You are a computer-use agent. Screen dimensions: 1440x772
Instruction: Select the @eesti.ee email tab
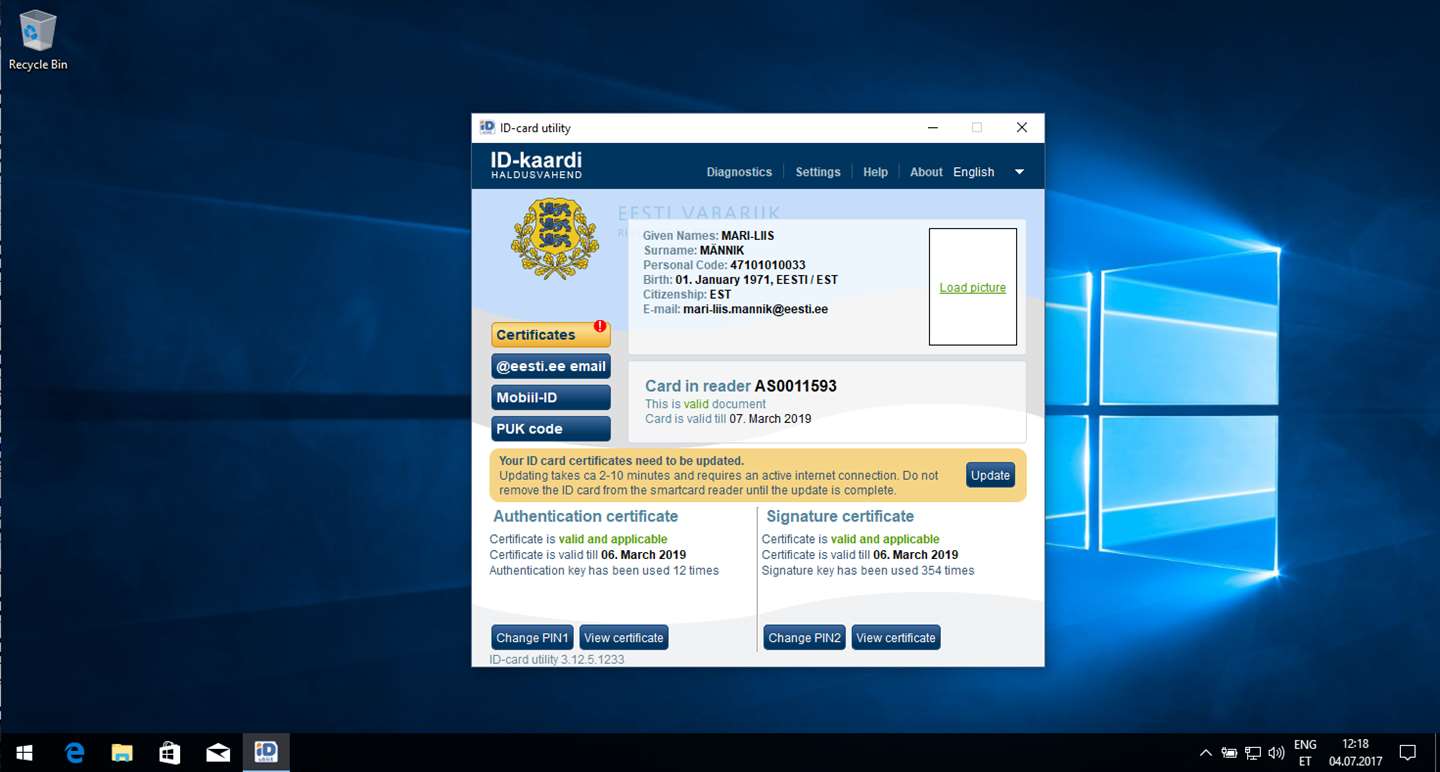point(551,366)
